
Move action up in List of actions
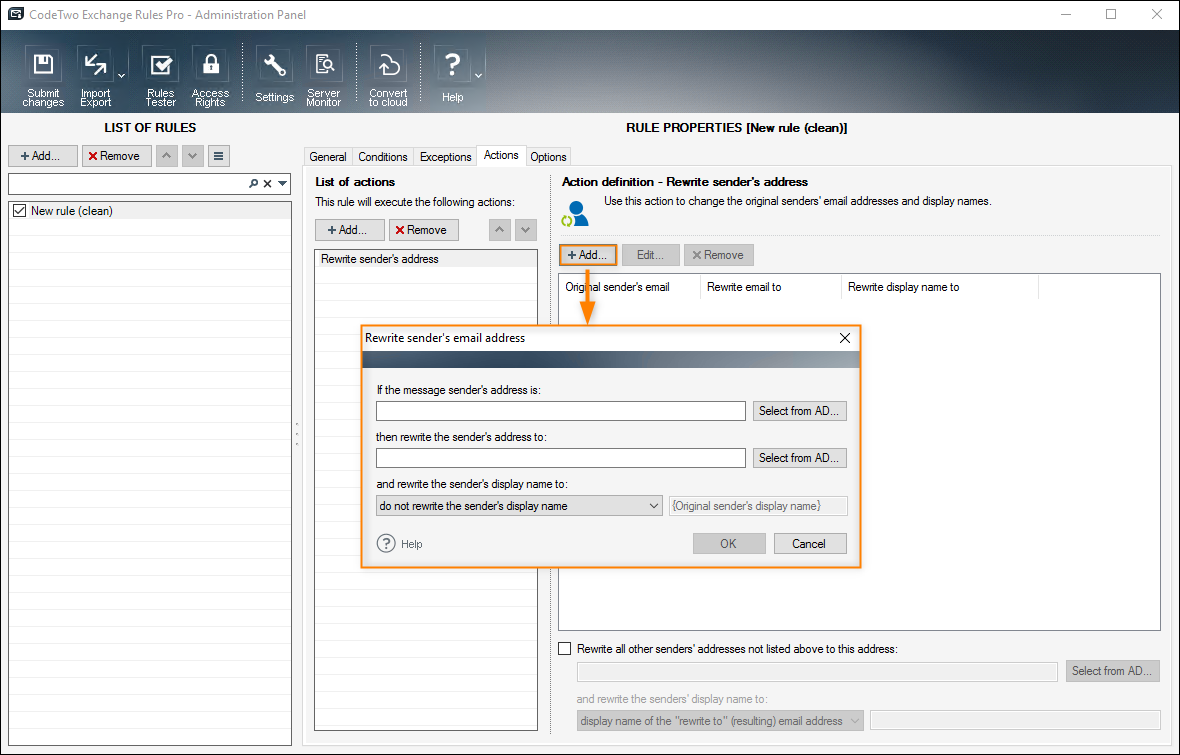click(500, 230)
